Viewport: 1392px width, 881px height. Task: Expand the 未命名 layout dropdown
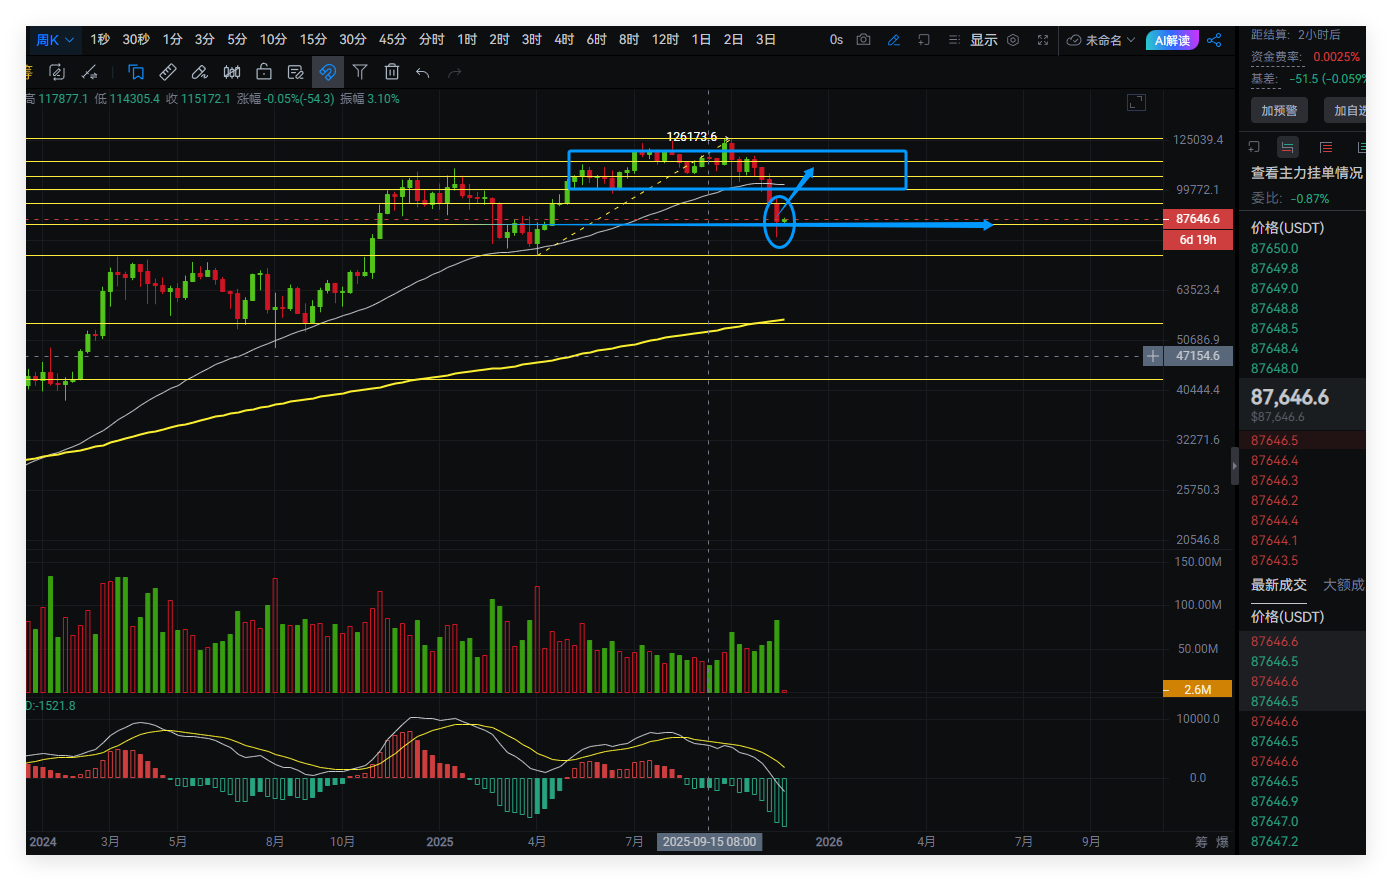tap(1101, 40)
